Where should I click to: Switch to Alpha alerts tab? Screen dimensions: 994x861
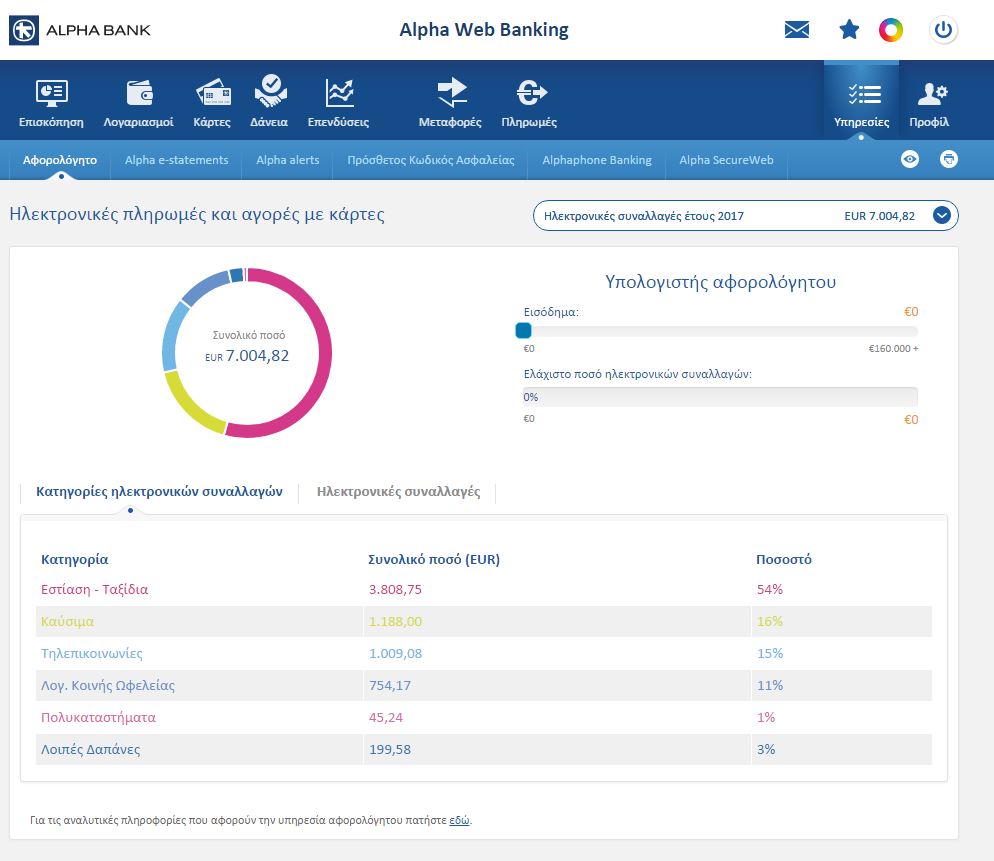coord(288,160)
